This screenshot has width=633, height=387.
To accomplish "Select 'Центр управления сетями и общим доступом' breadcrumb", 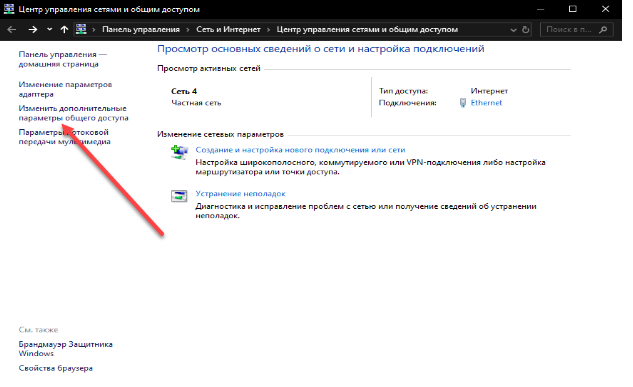I will [367, 29].
